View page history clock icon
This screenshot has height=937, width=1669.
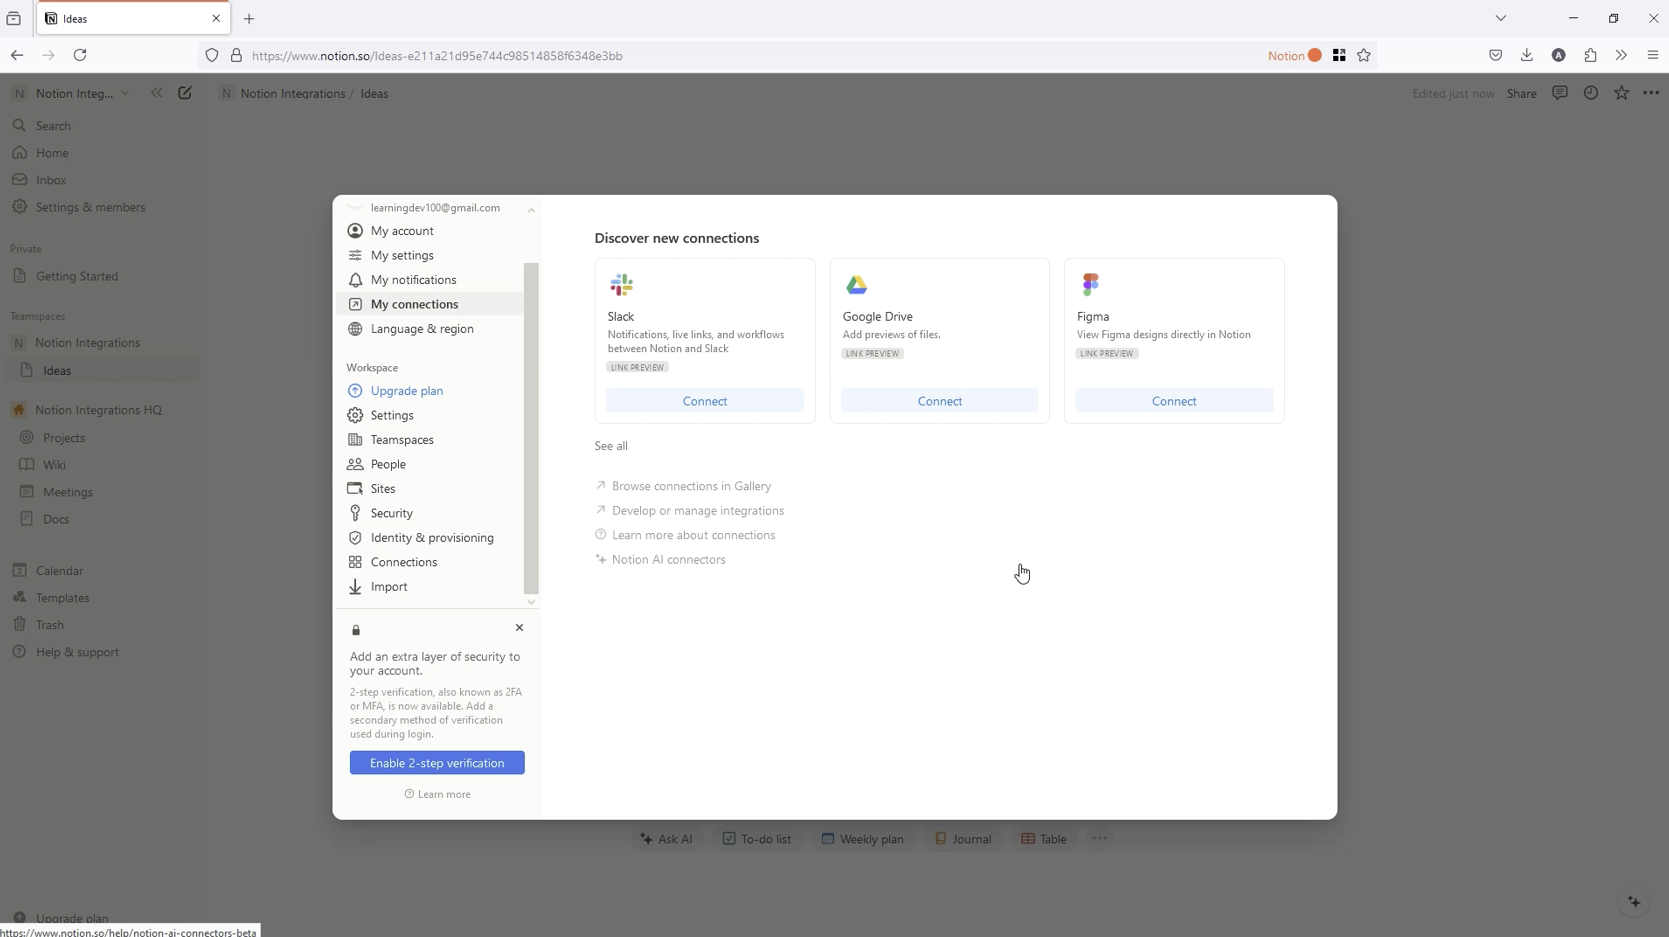point(1591,93)
